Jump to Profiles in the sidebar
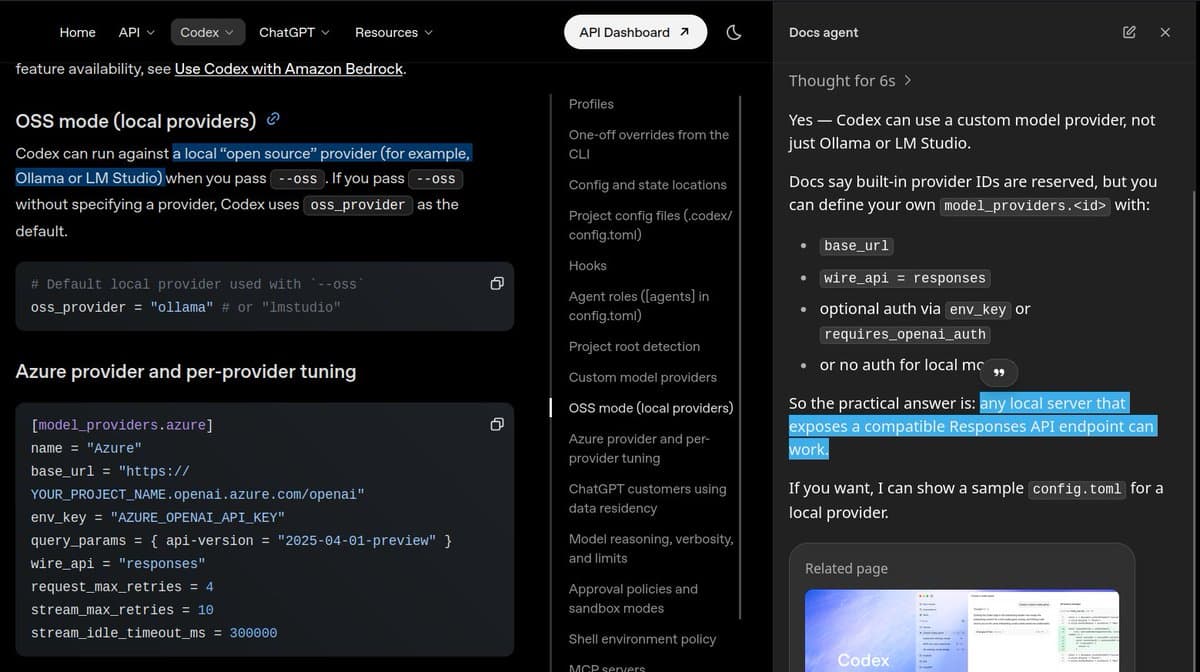1200x672 pixels. [x=591, y=104]
